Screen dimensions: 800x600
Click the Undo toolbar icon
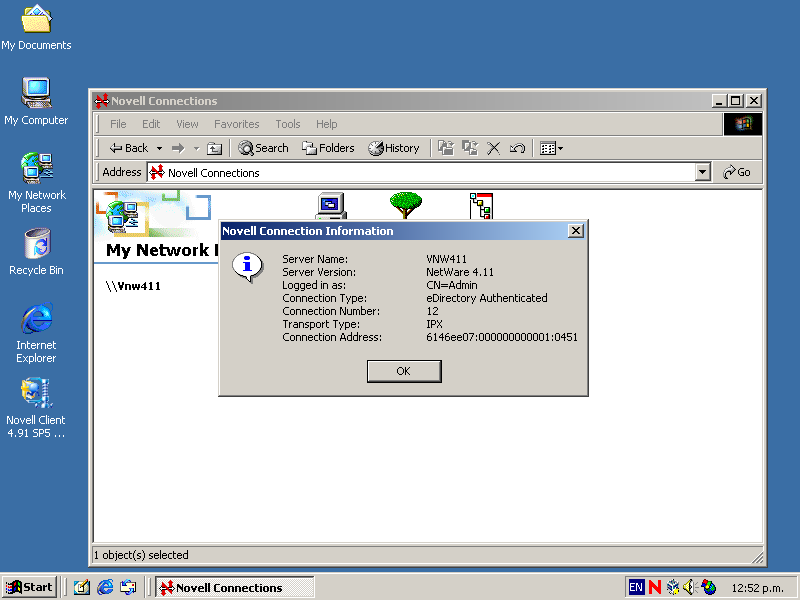click(517, 148)
